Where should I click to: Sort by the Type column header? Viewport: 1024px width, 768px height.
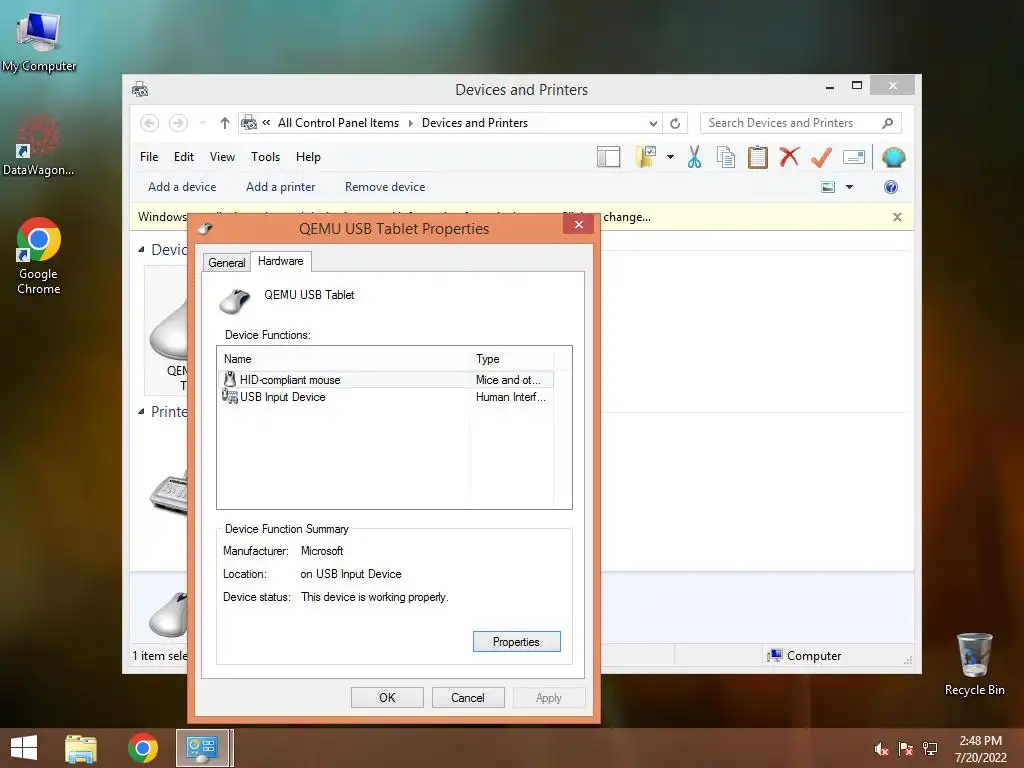[511, 359]
